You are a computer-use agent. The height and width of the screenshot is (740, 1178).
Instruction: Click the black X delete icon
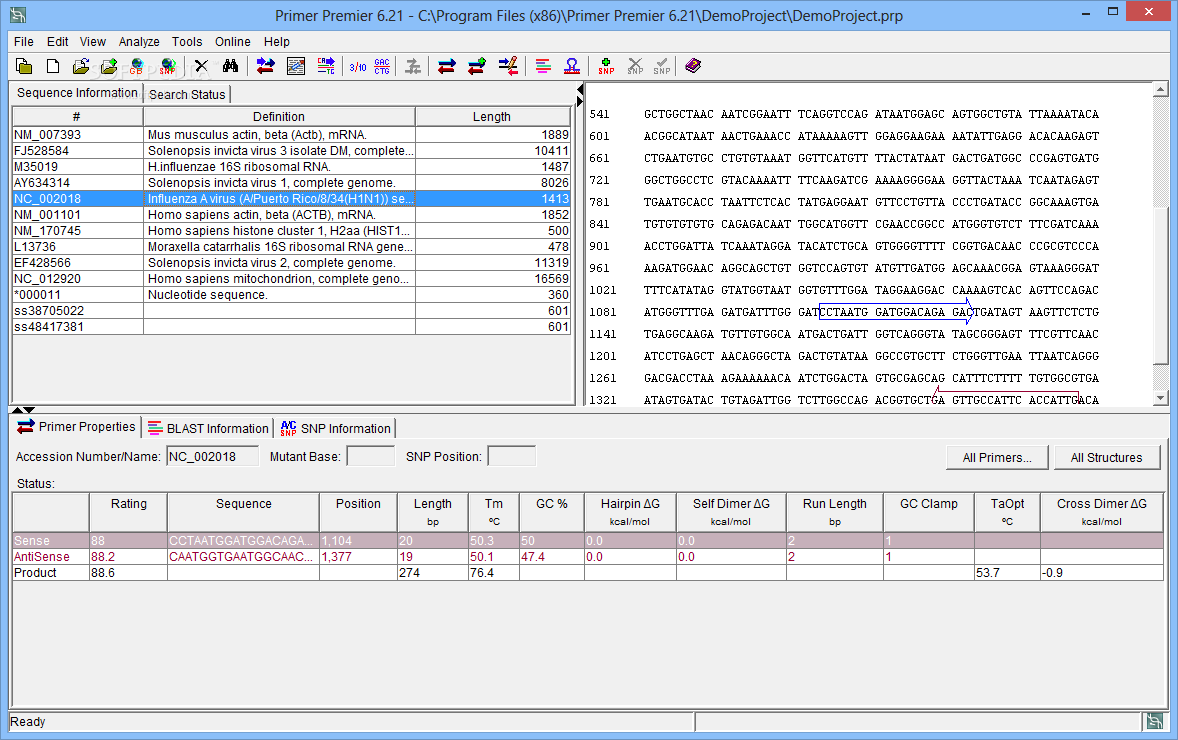[x=201, y=66]
